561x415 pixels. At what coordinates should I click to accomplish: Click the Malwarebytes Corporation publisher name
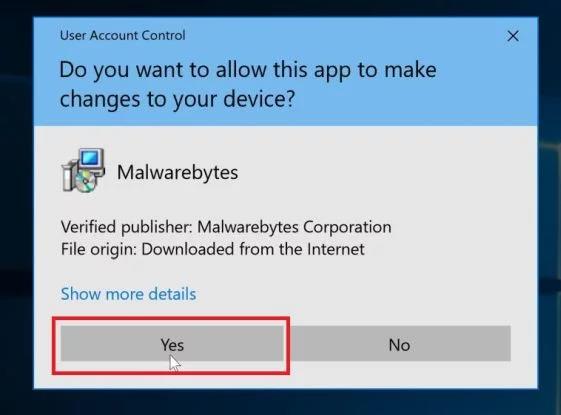point(294,227)
